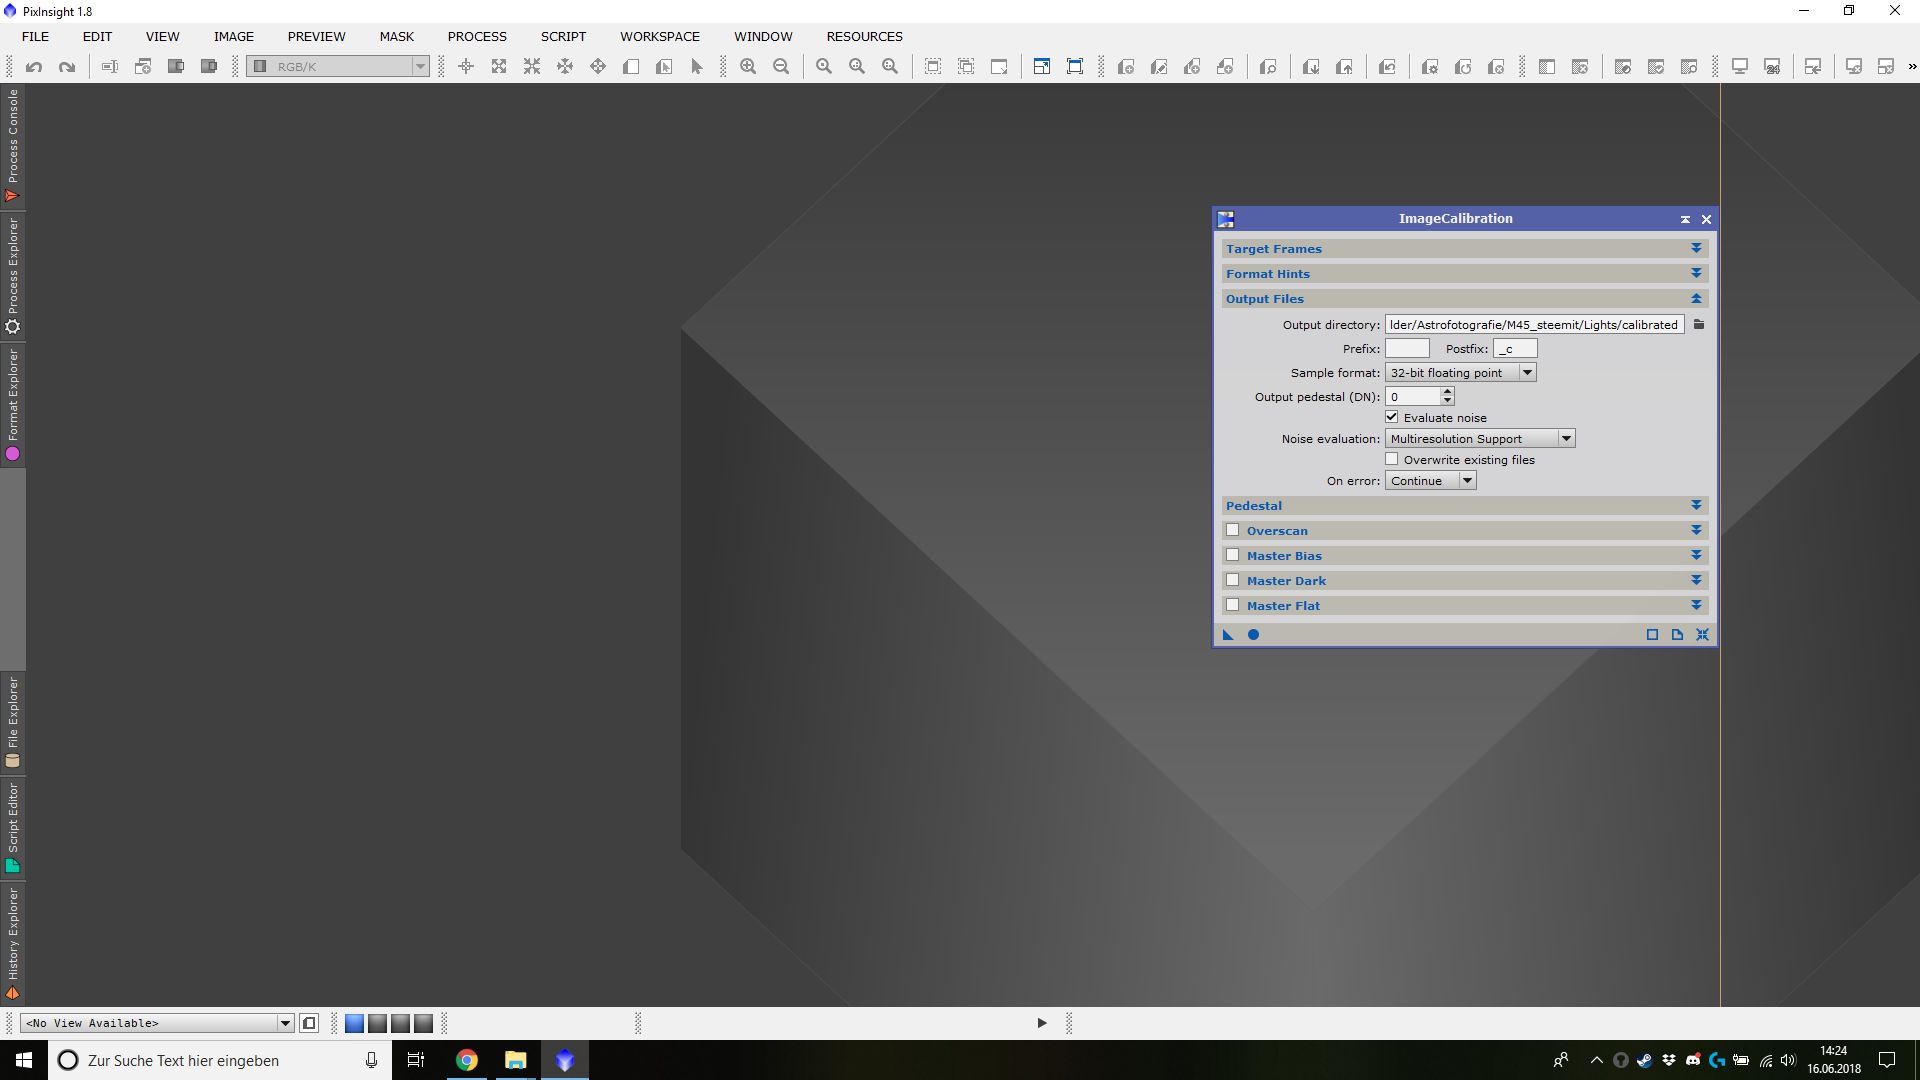Click the Postfix input field
The image size is (1920, 1080).
coord(1515,349)
